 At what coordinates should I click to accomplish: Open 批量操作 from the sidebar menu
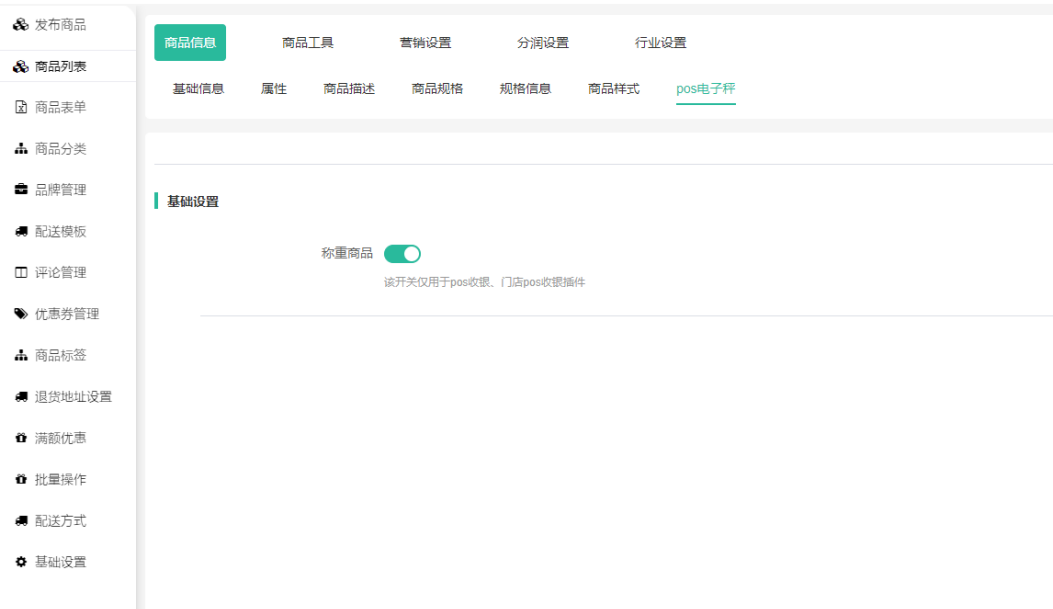60,480
